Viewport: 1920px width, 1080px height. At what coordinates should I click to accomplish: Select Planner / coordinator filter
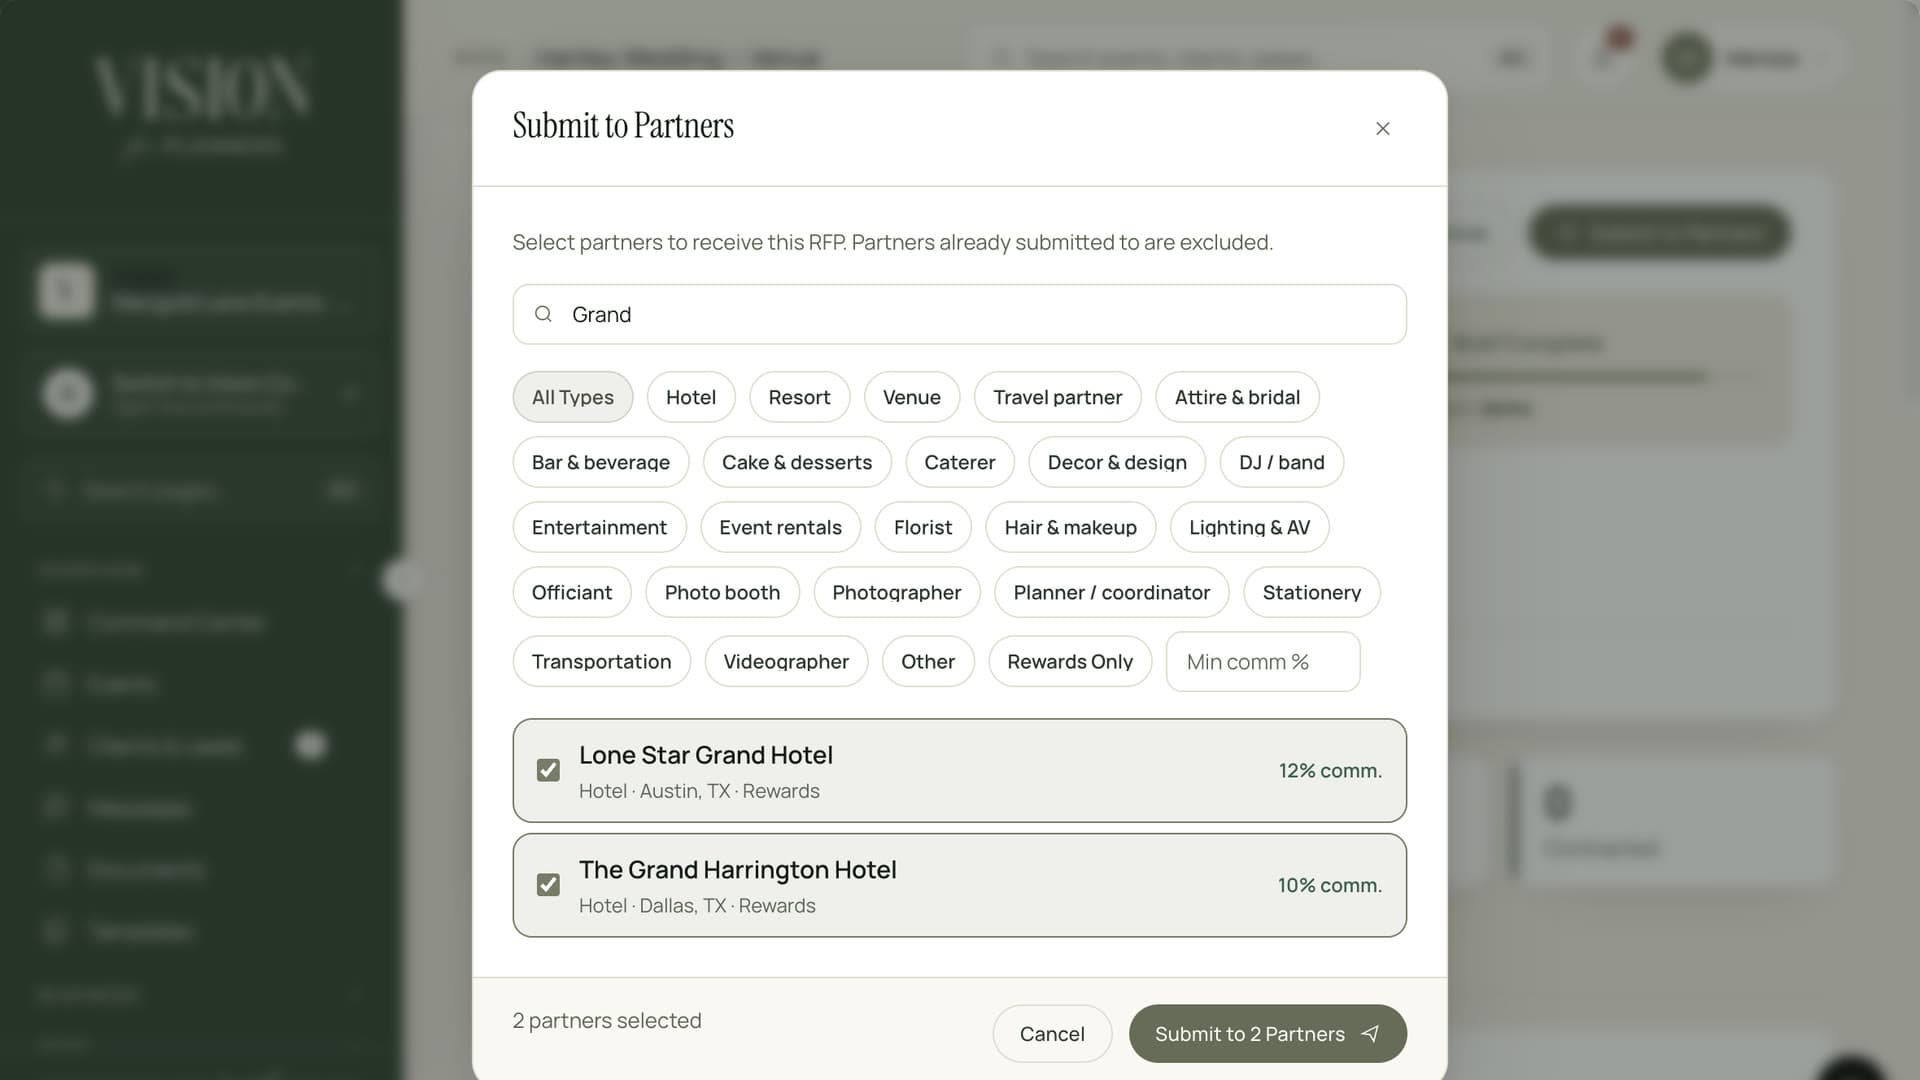[1112, 592]
